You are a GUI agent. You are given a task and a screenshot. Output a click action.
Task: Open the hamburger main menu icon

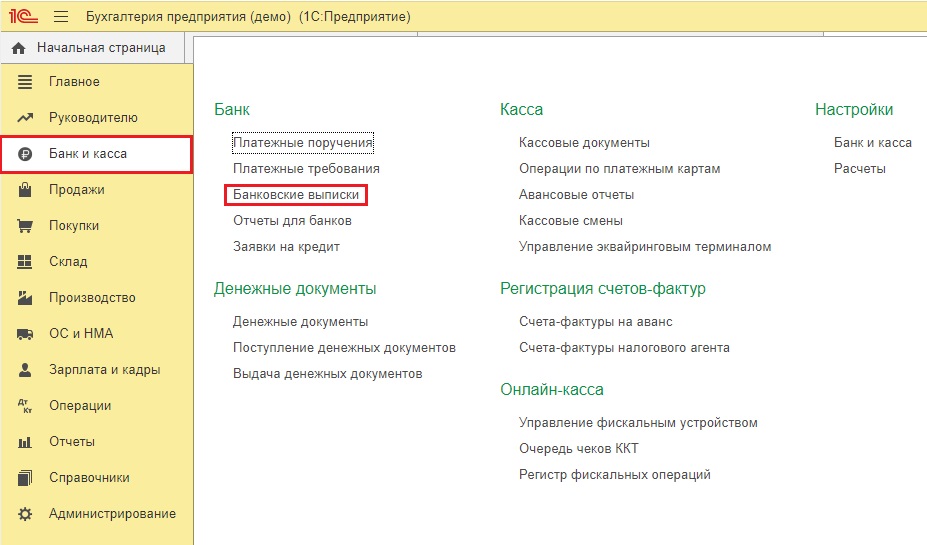[61, 17]
